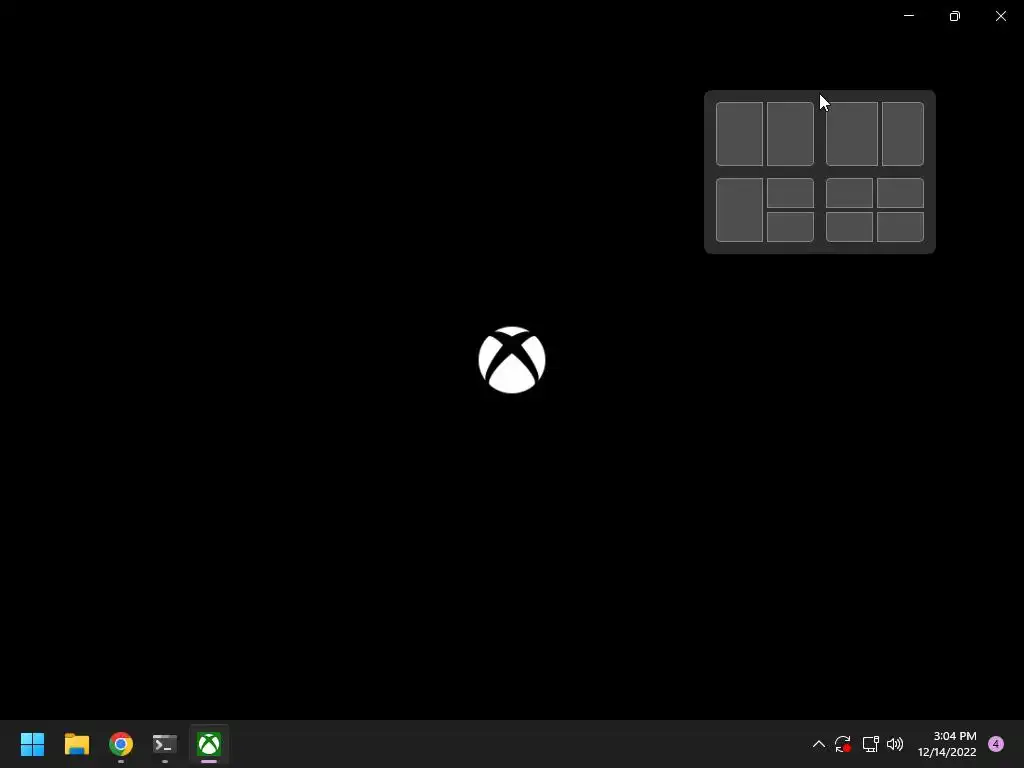Snap to top-right quarter of four-grid layout

pos(900,193)
